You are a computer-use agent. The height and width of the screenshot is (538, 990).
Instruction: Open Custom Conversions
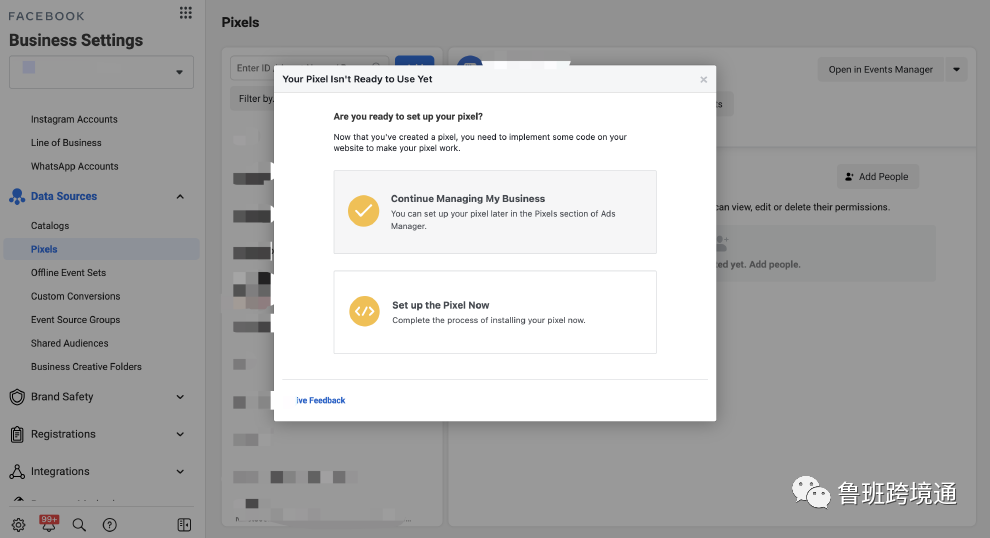click(x=75, y=296)
